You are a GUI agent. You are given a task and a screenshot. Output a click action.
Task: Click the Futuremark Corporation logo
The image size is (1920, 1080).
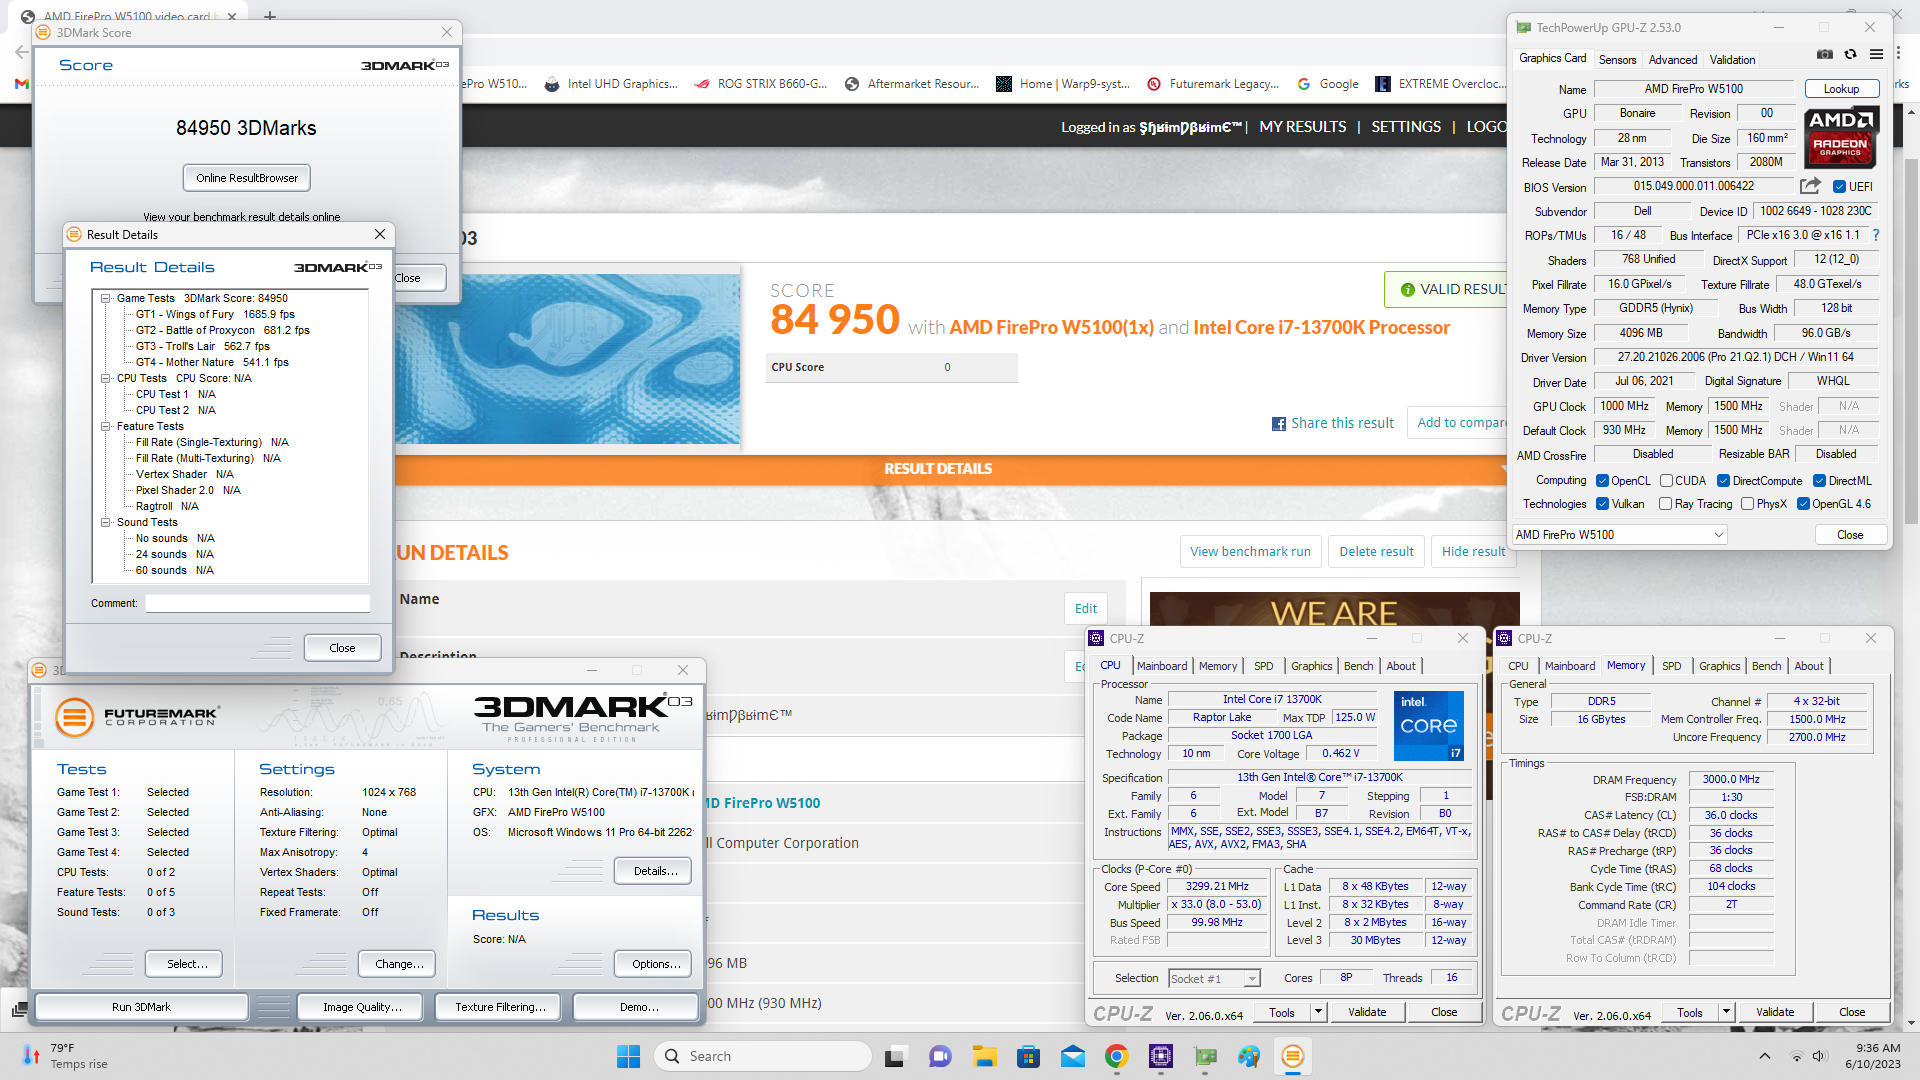click(137, 716)
